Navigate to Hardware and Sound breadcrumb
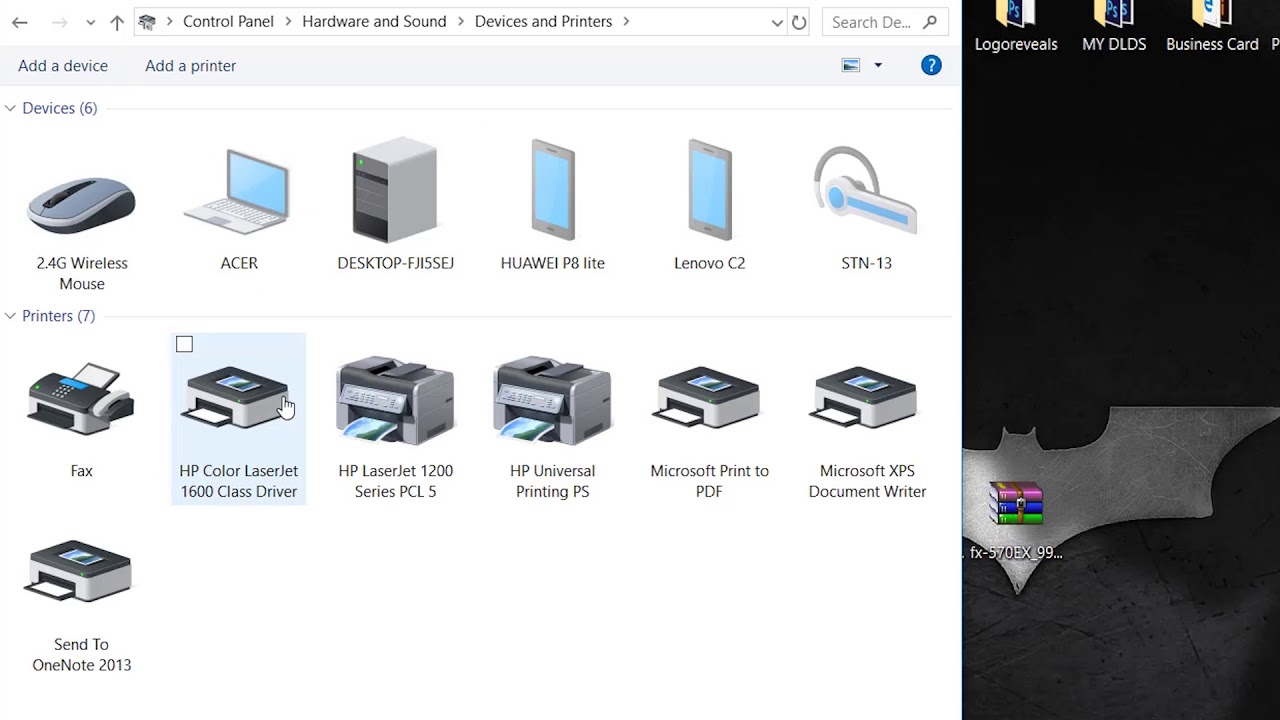The height and width of the screenshot is (720, 1280). (x=374, y=21)
